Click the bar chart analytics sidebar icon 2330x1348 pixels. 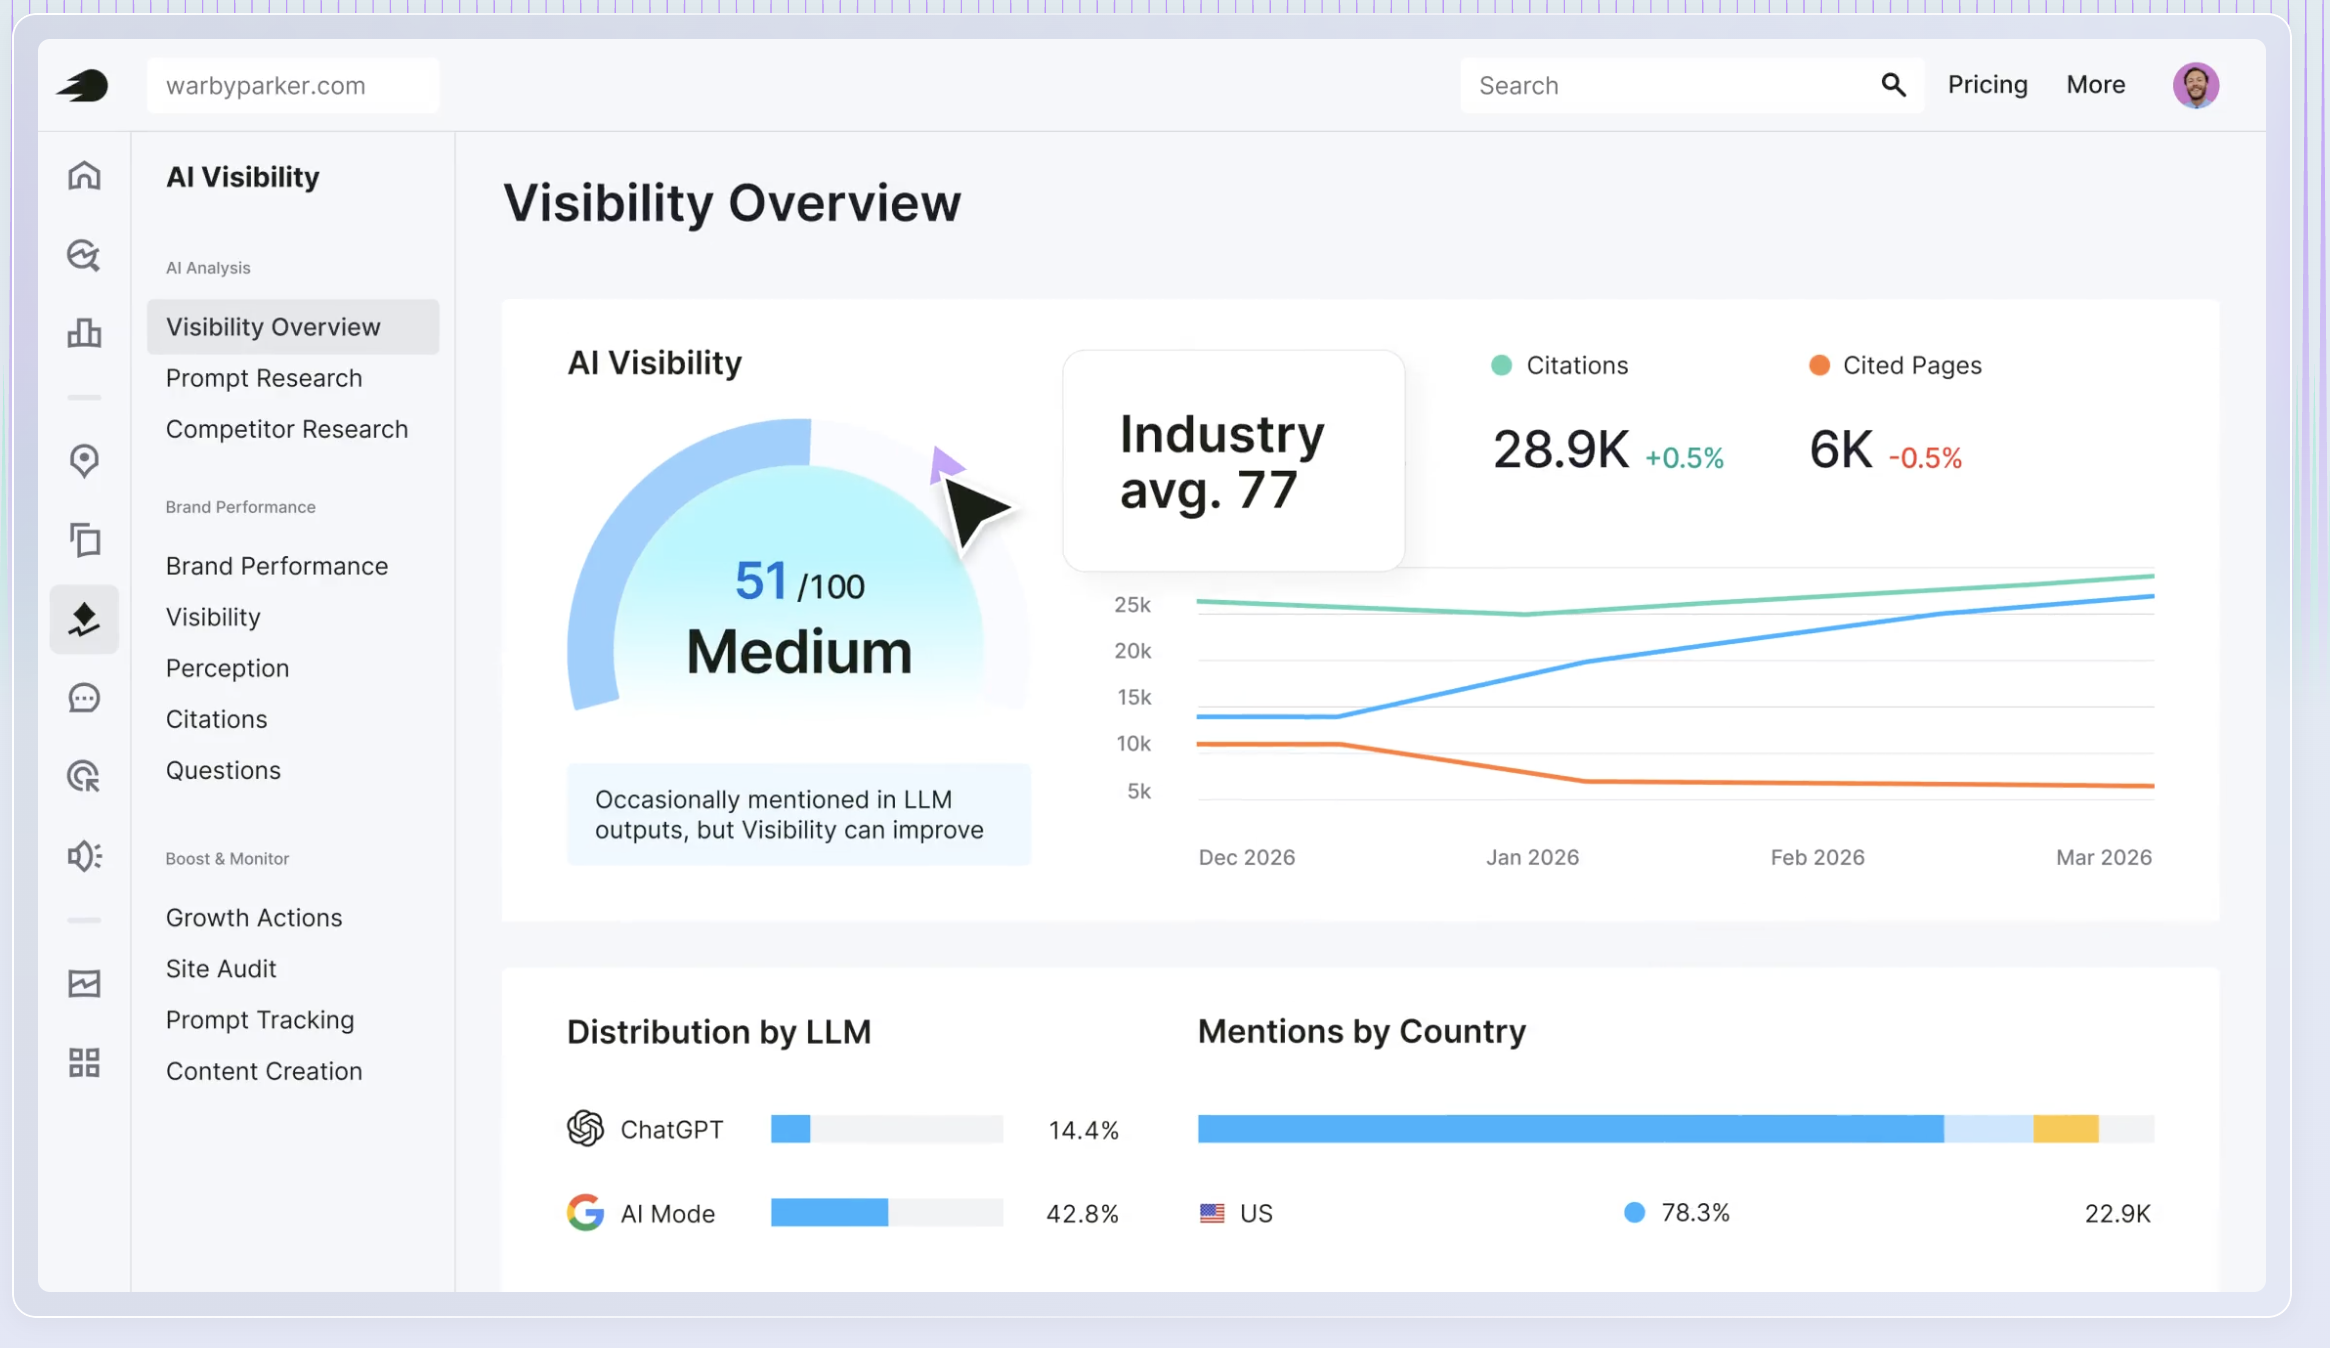click(84, 332)
